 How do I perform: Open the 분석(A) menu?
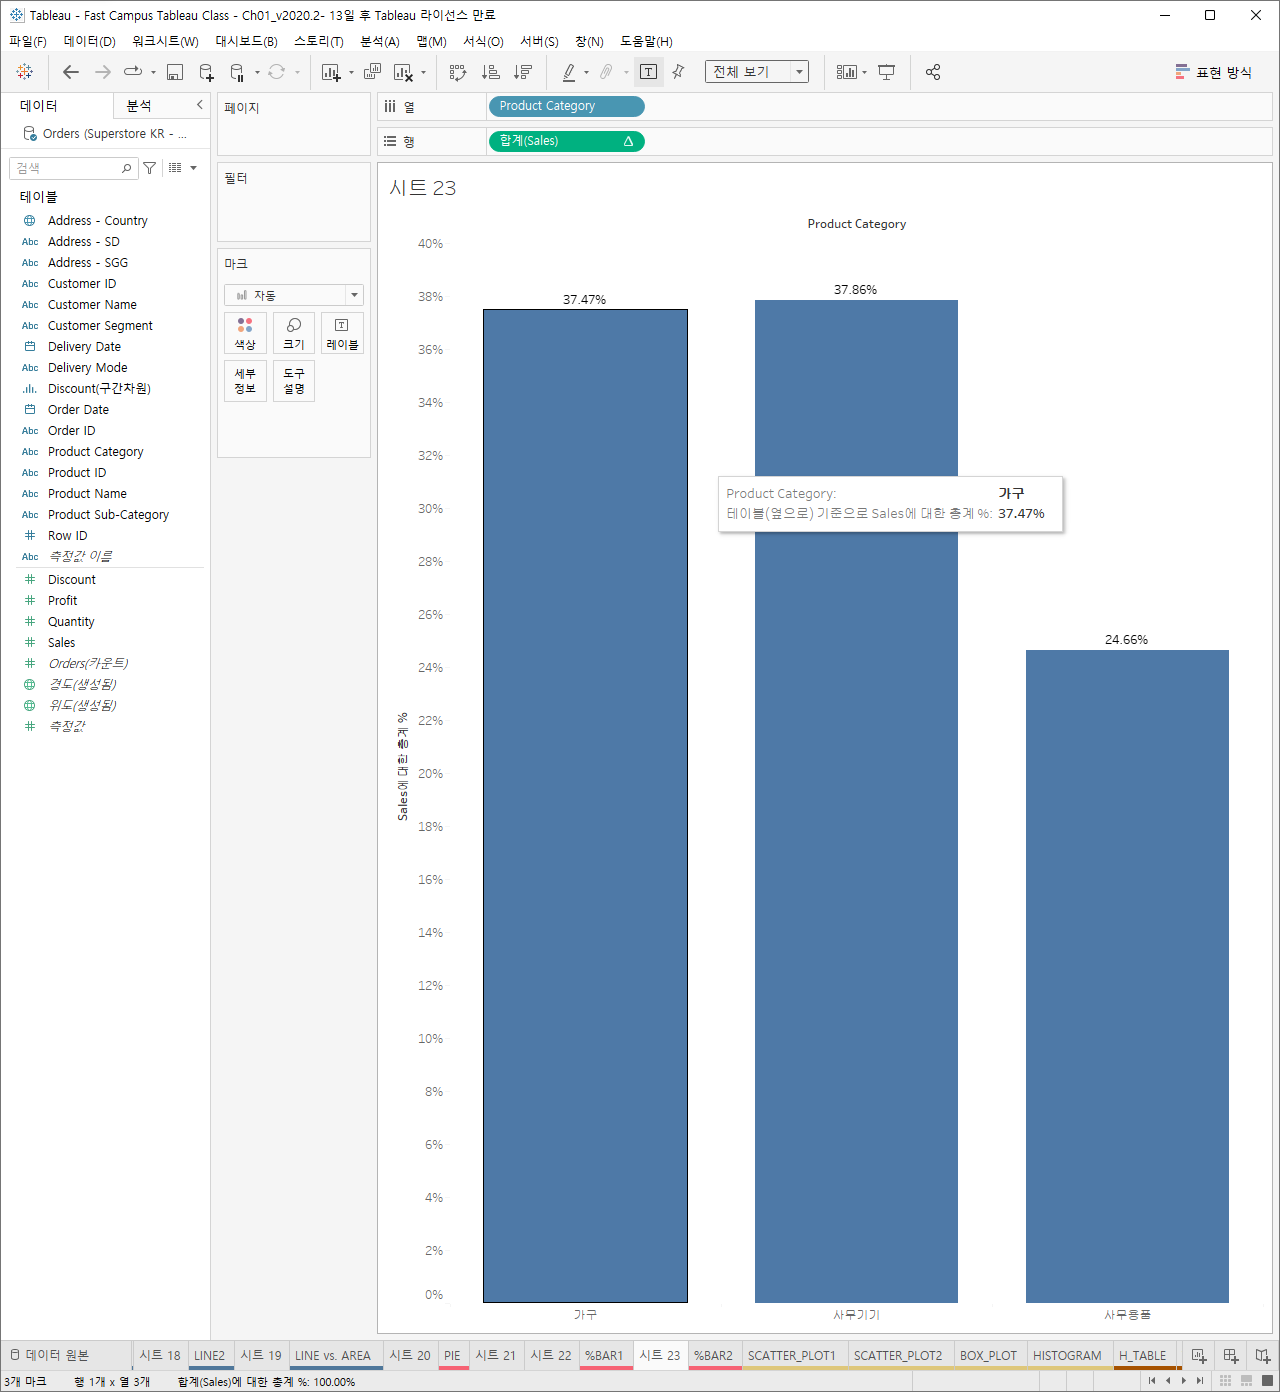(380, 41)
